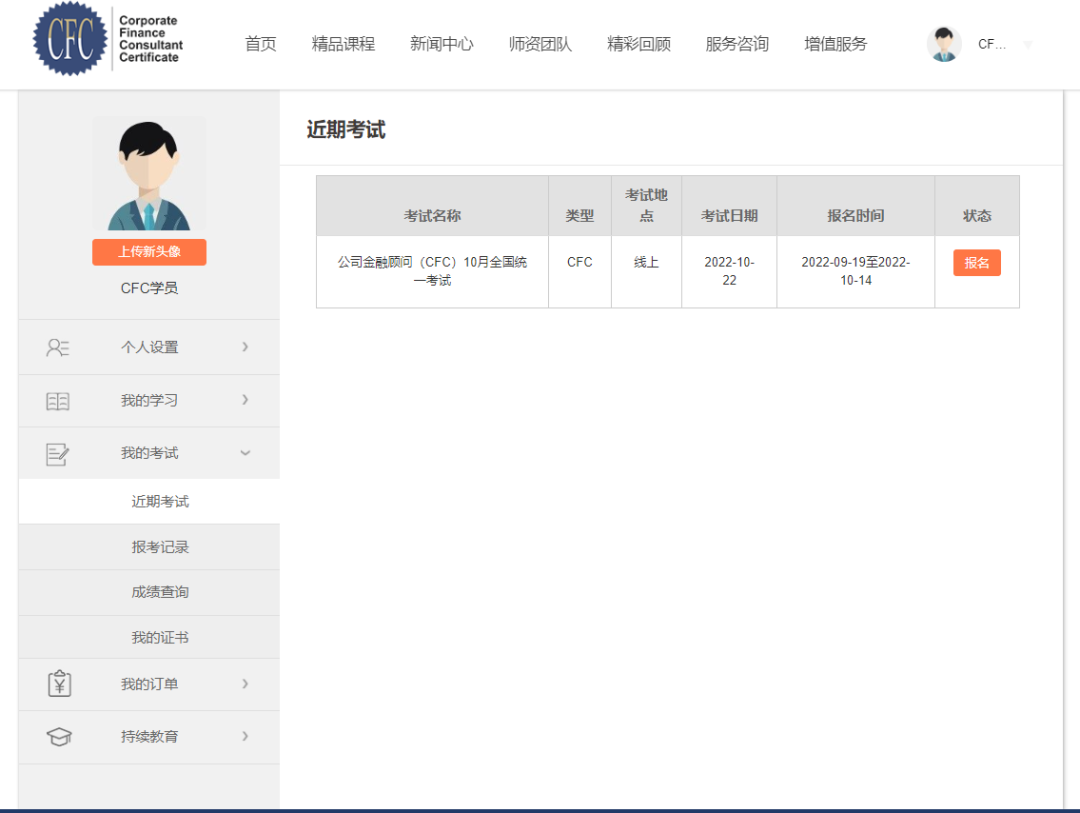Click the exam notepad pencil icon

click(x=58, y=454)
